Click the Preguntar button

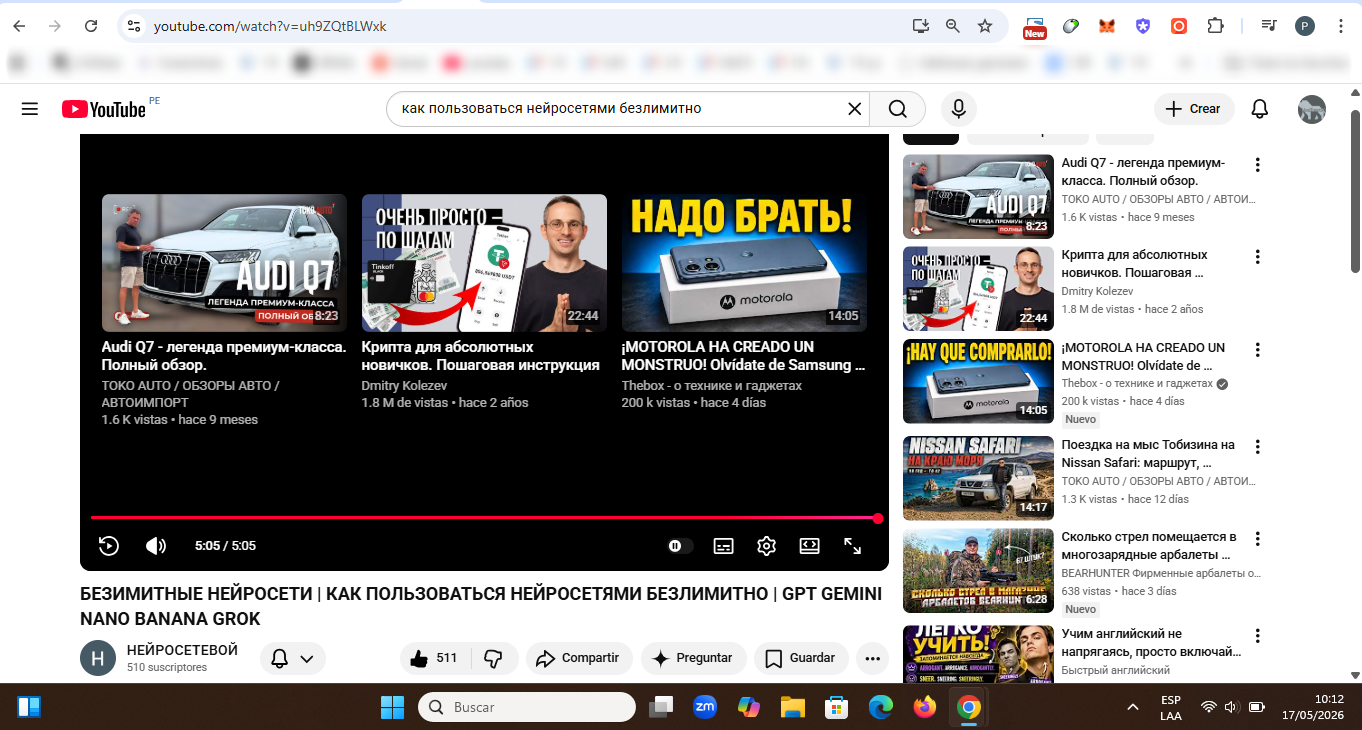[x=693, y=658]
